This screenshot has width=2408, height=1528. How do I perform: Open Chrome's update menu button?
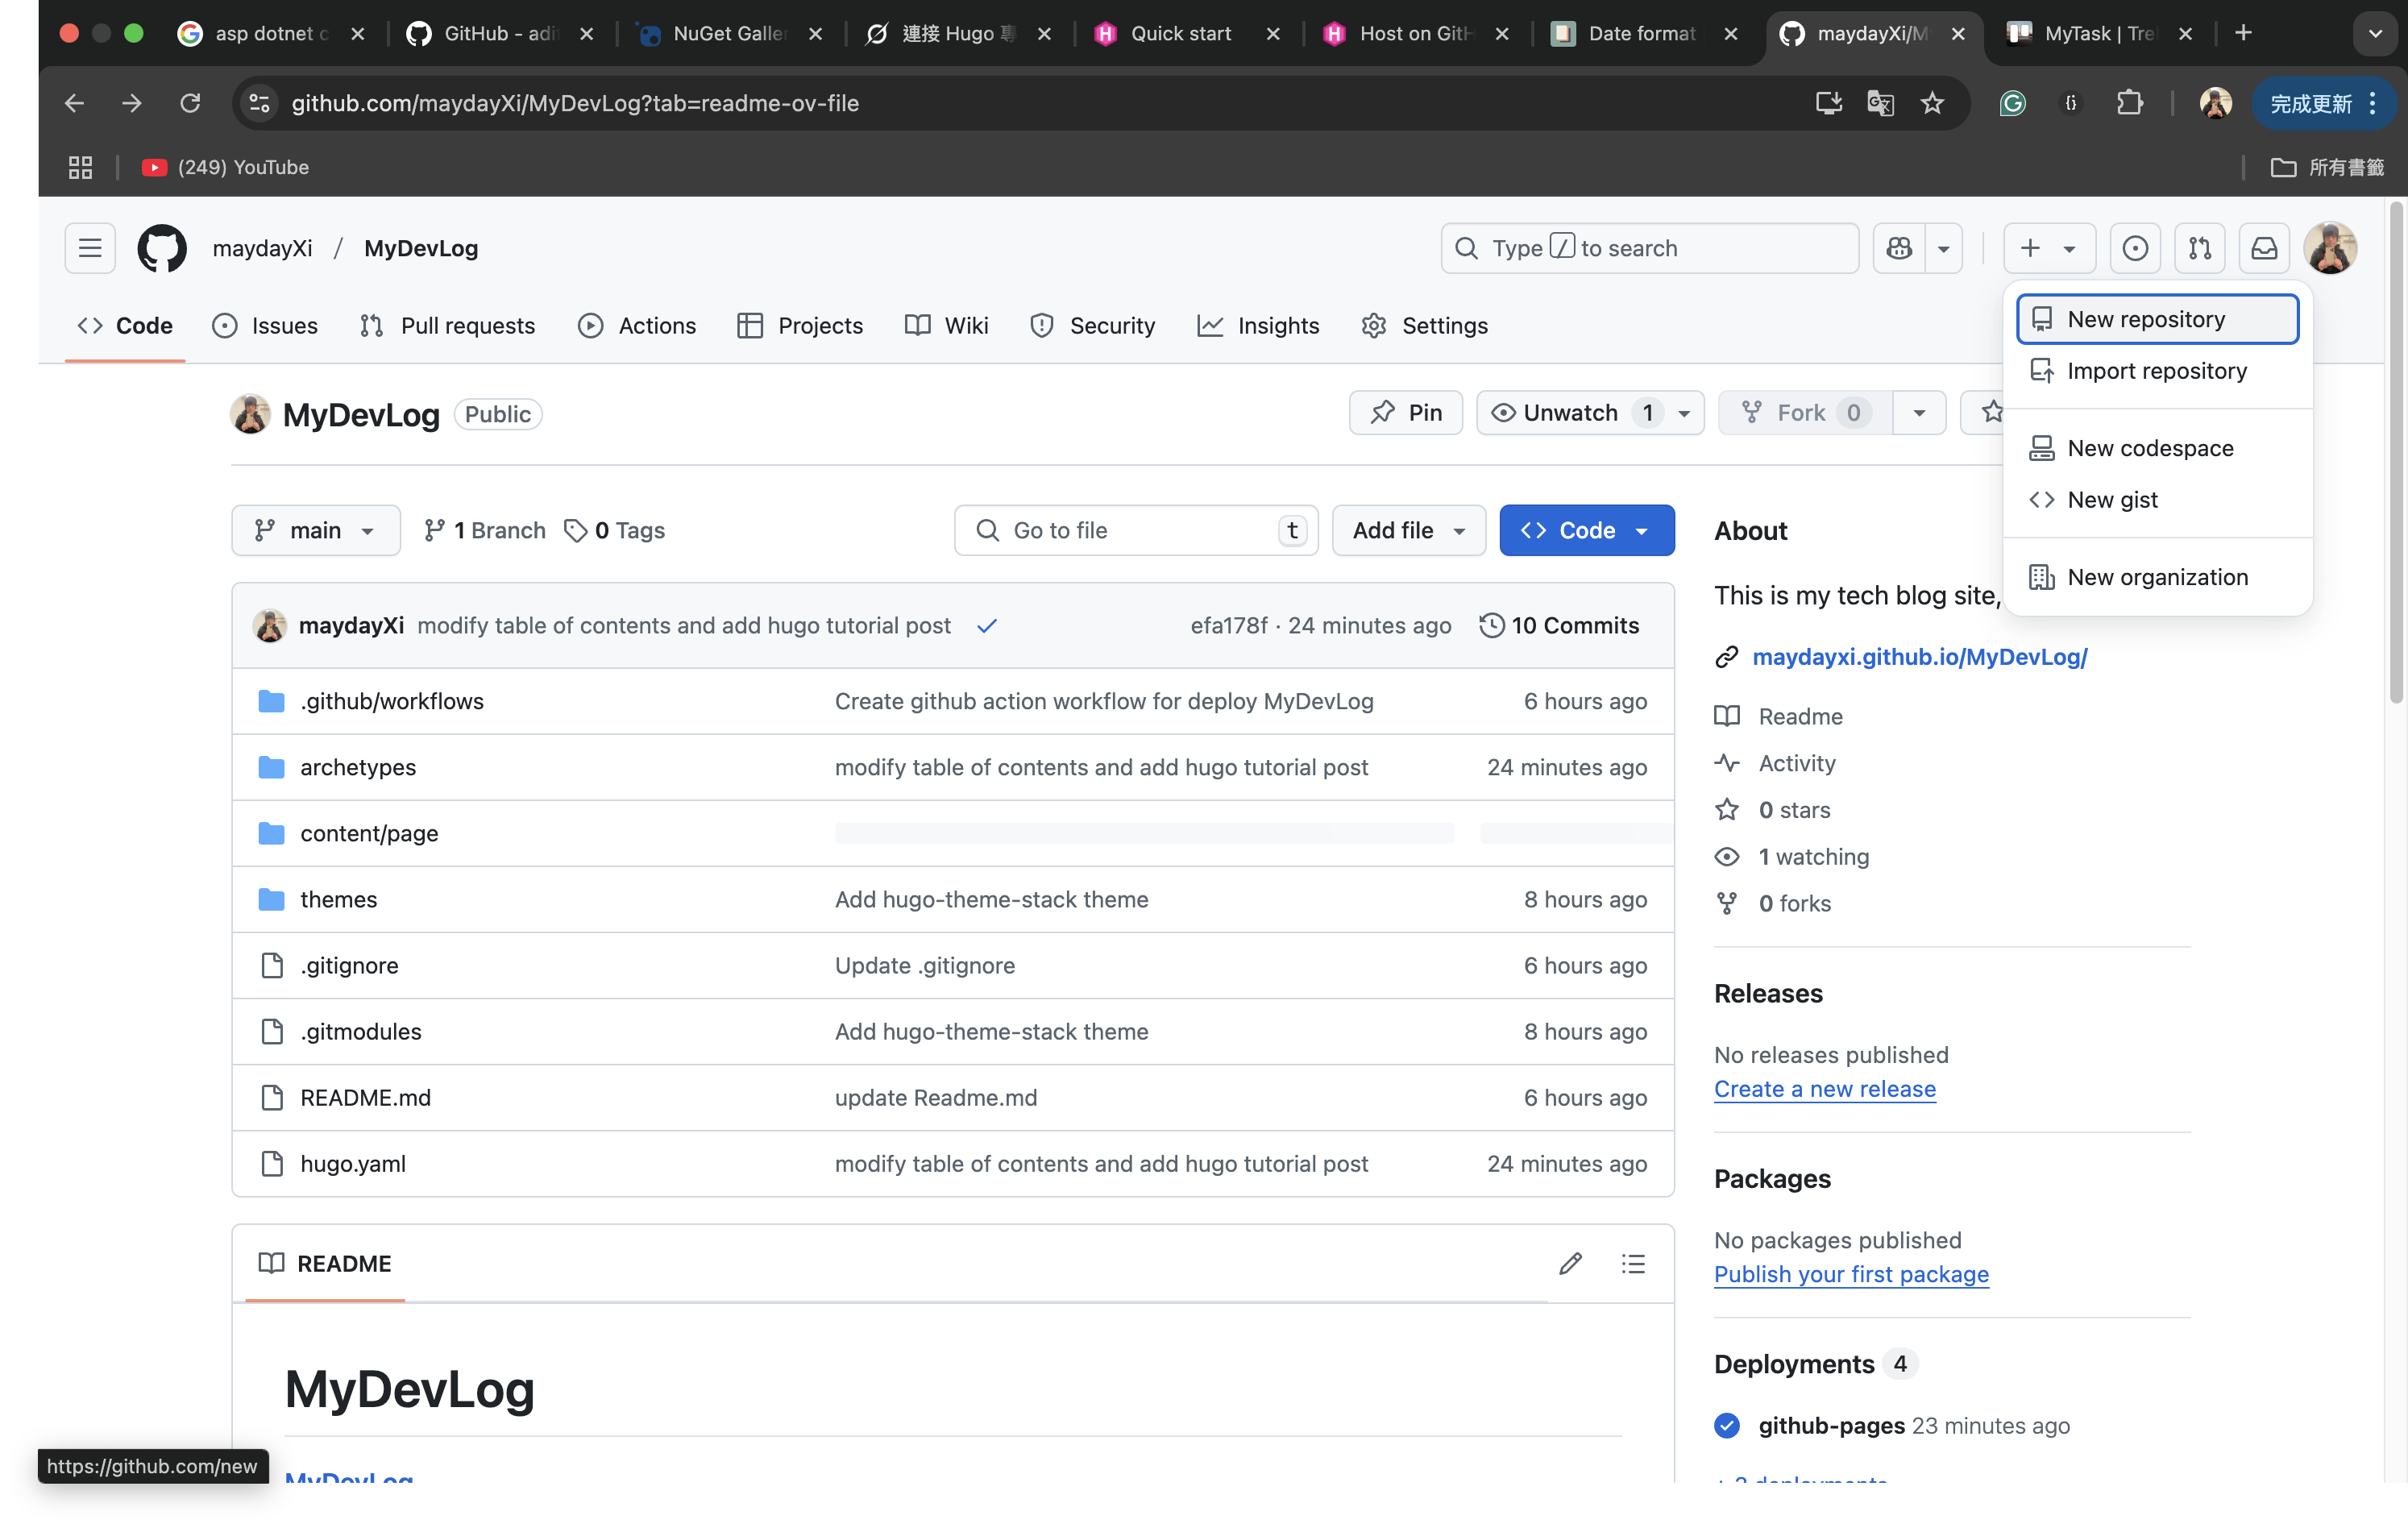pyautogui.click(x=2323, y=103)
